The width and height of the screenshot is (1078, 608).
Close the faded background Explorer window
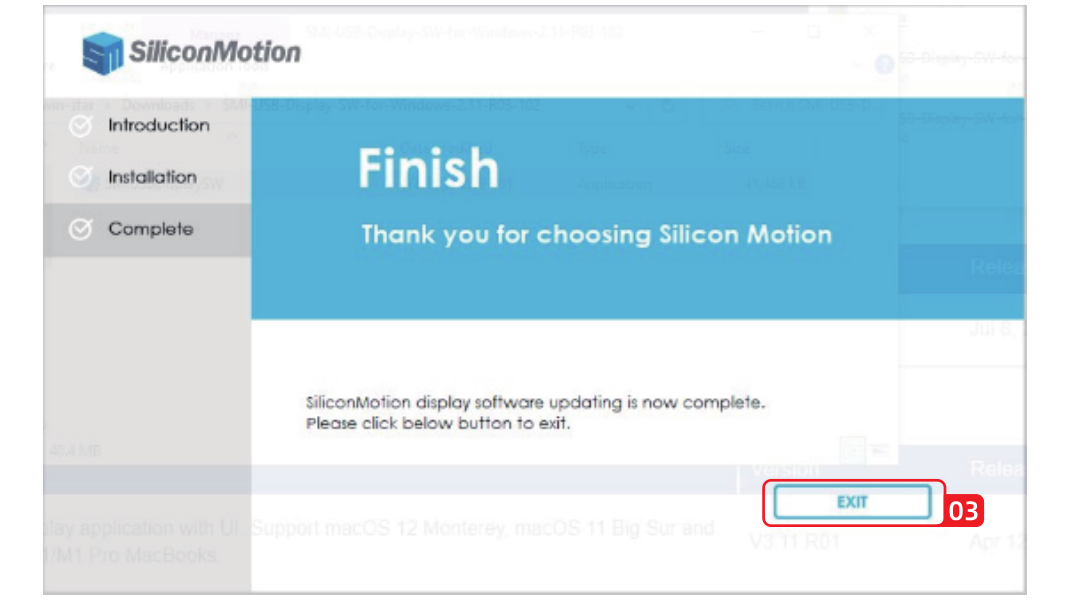[x=869, y=32]
